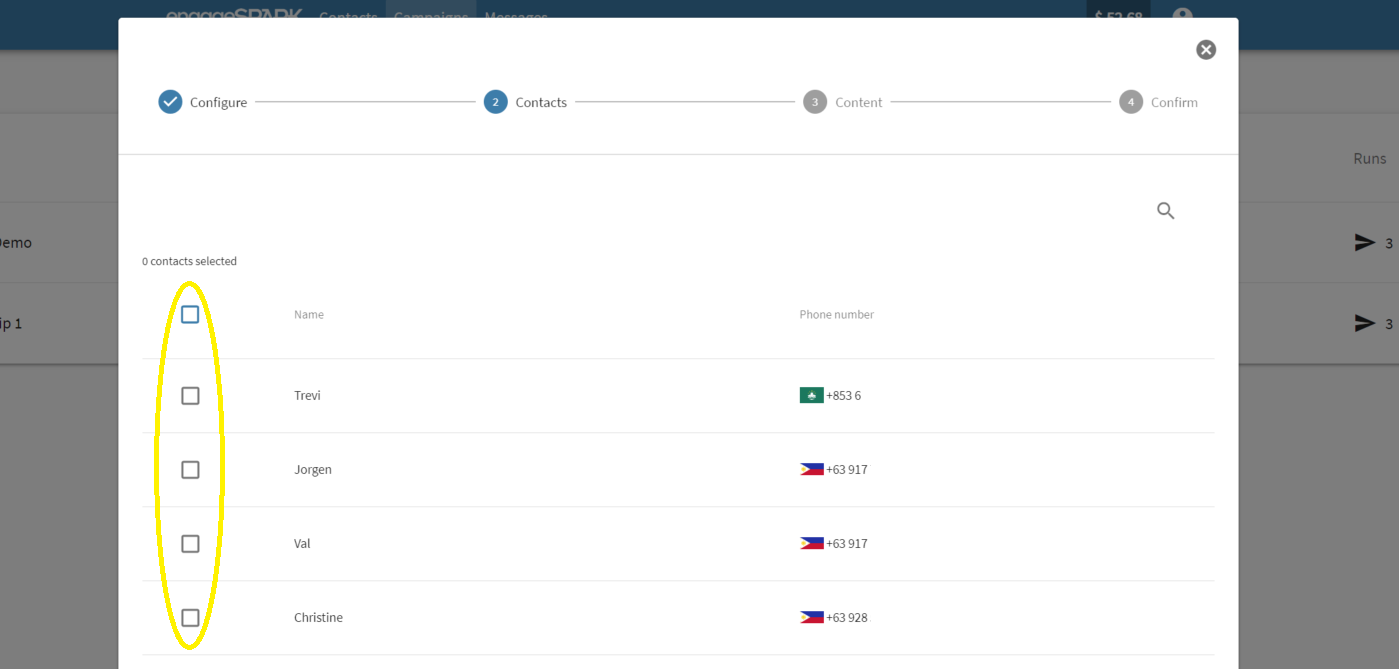Click the send arrow in Demo row
Image resolution: width=1399 pixels, height=669 pixels.
coord(1364,242)
